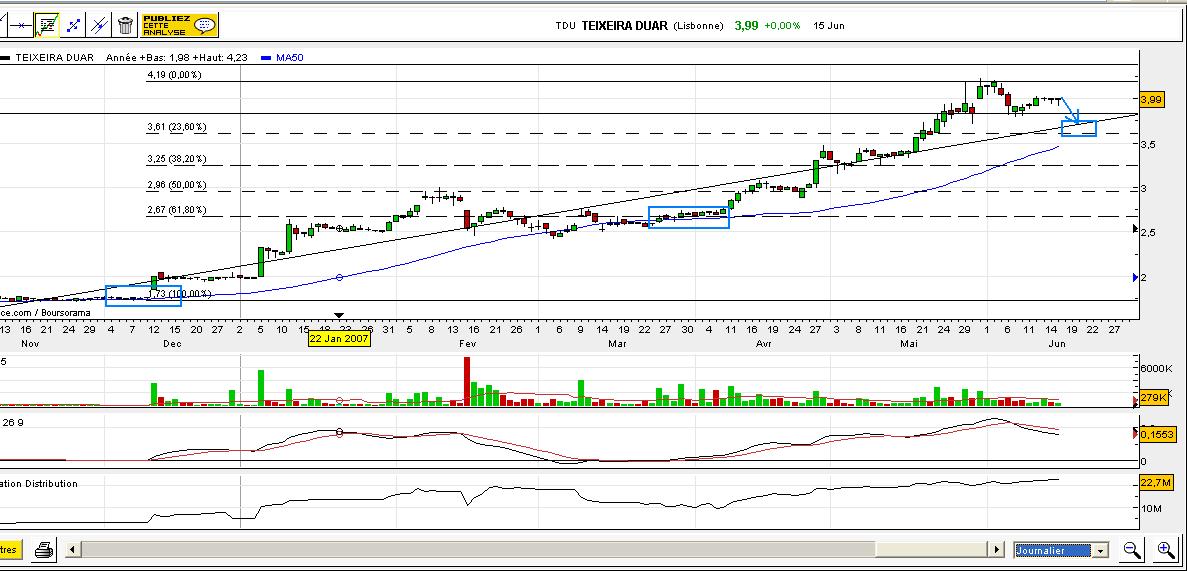Click the Fev month axis label
Screen dimensions: 1187x571
pos(467,344)
